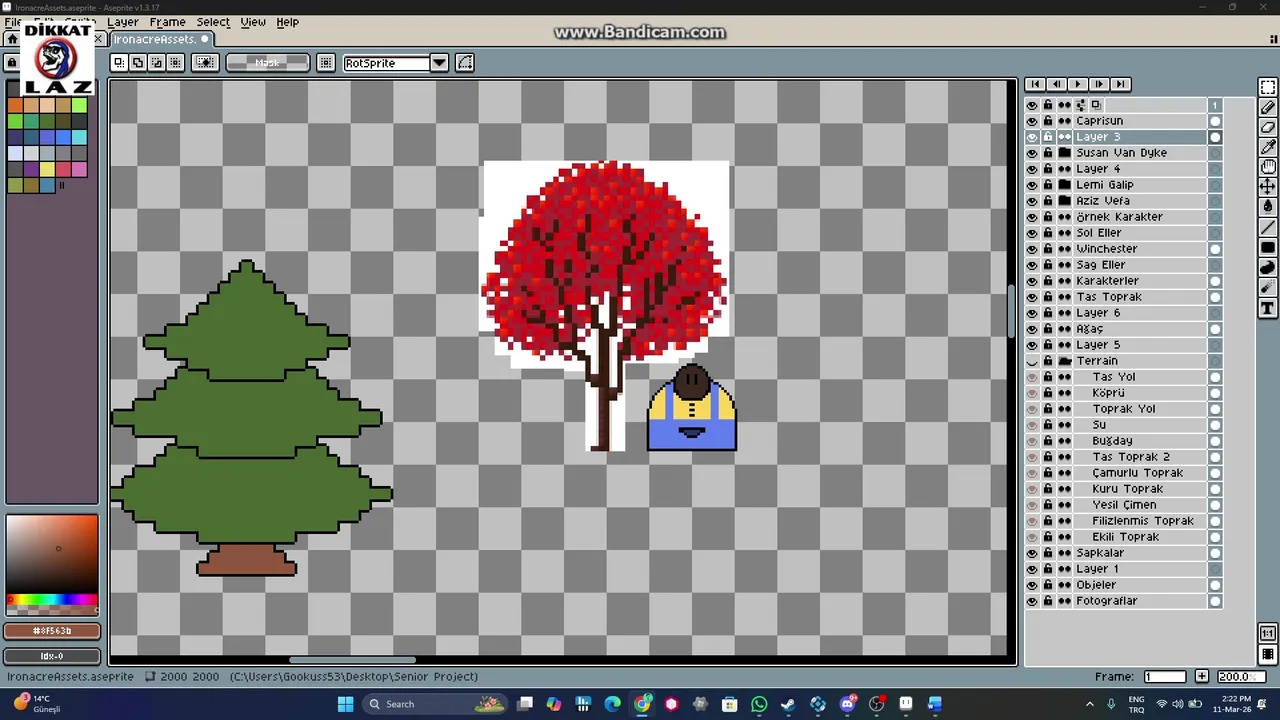Toggle the lock on Layer 4
This screenshot has width=1280, height=720.
1048,169
